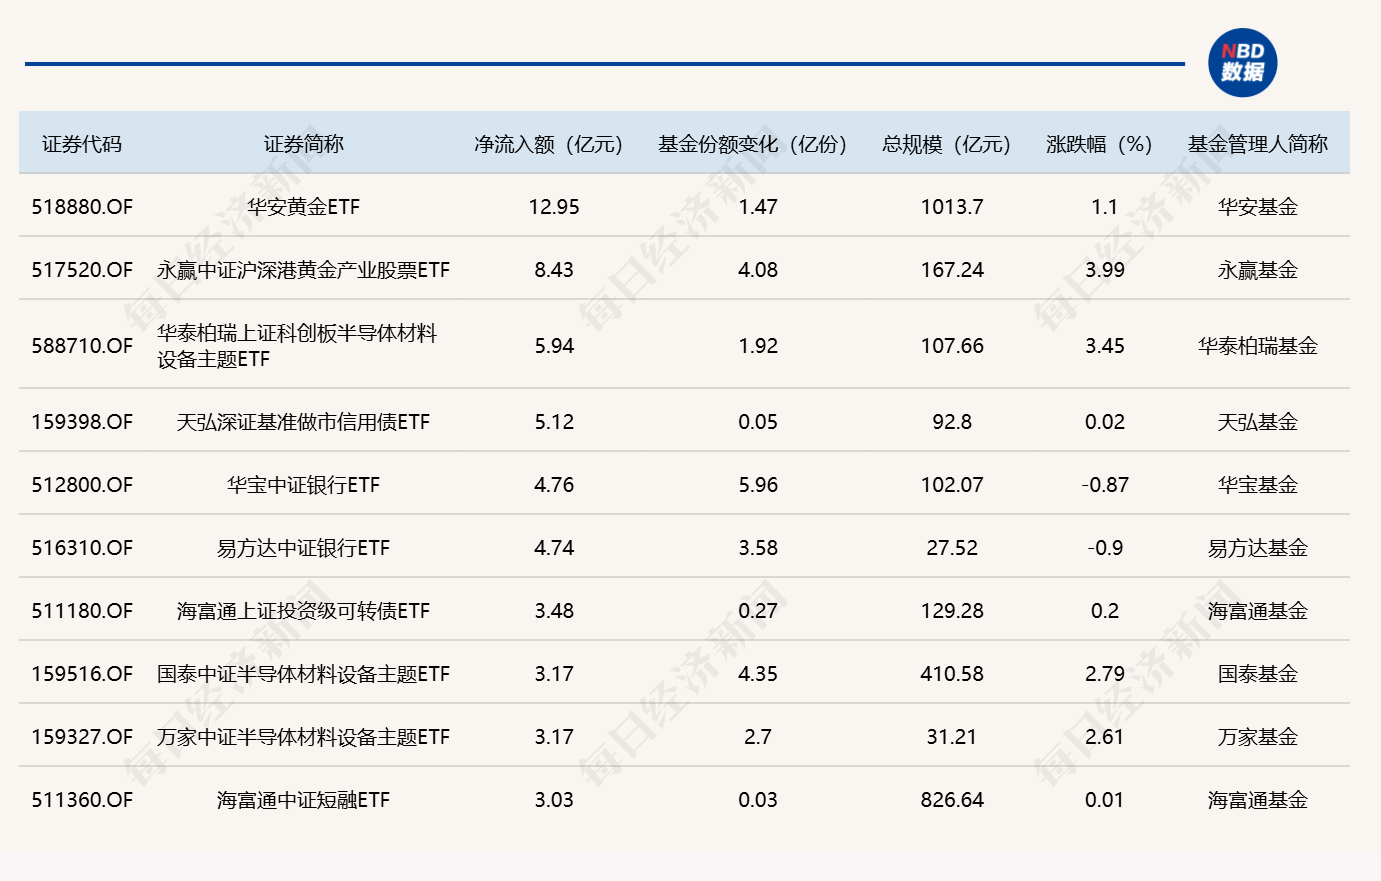Screen dimensions: 1381x881
Task: Click the 净流入额（亿元） column header
Action: 548,144
